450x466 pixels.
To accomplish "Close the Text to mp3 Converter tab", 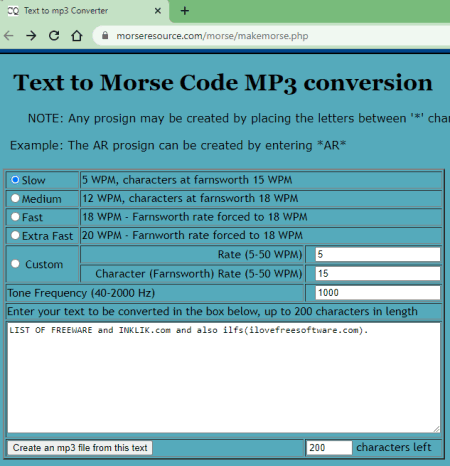I will click(x=158, y=11).
